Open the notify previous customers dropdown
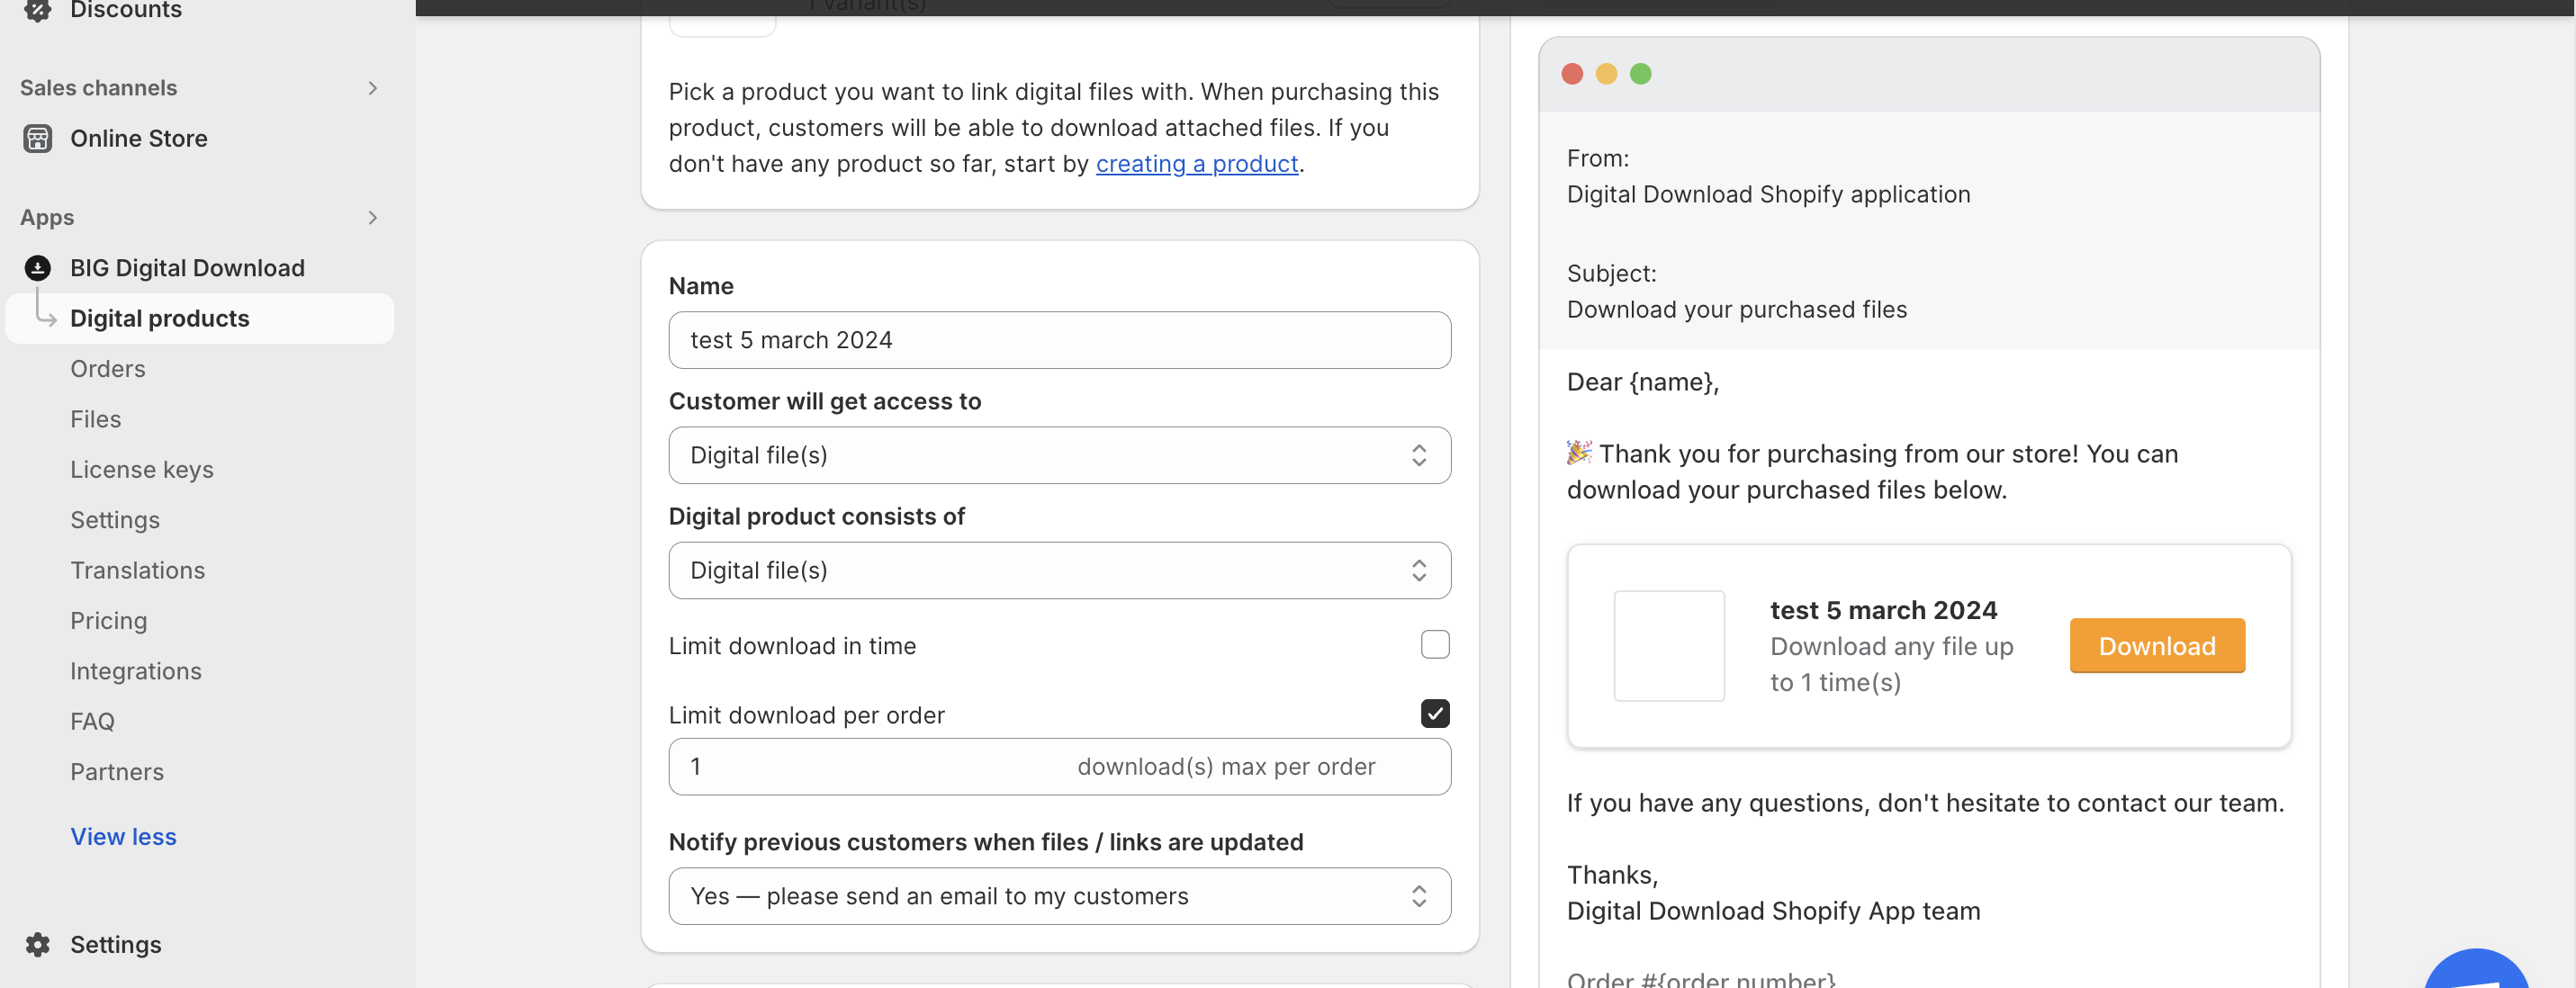 coord(1059,896)
